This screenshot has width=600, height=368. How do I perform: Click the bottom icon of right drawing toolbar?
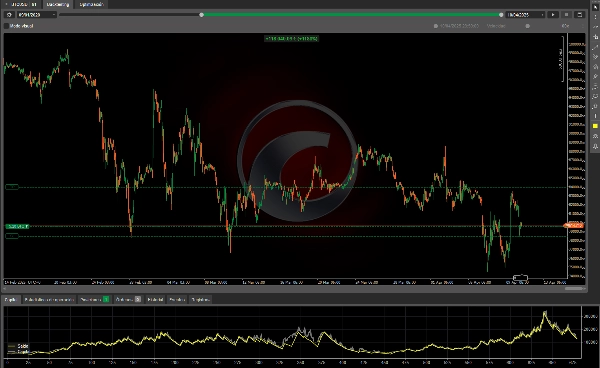tap(595, 146)
